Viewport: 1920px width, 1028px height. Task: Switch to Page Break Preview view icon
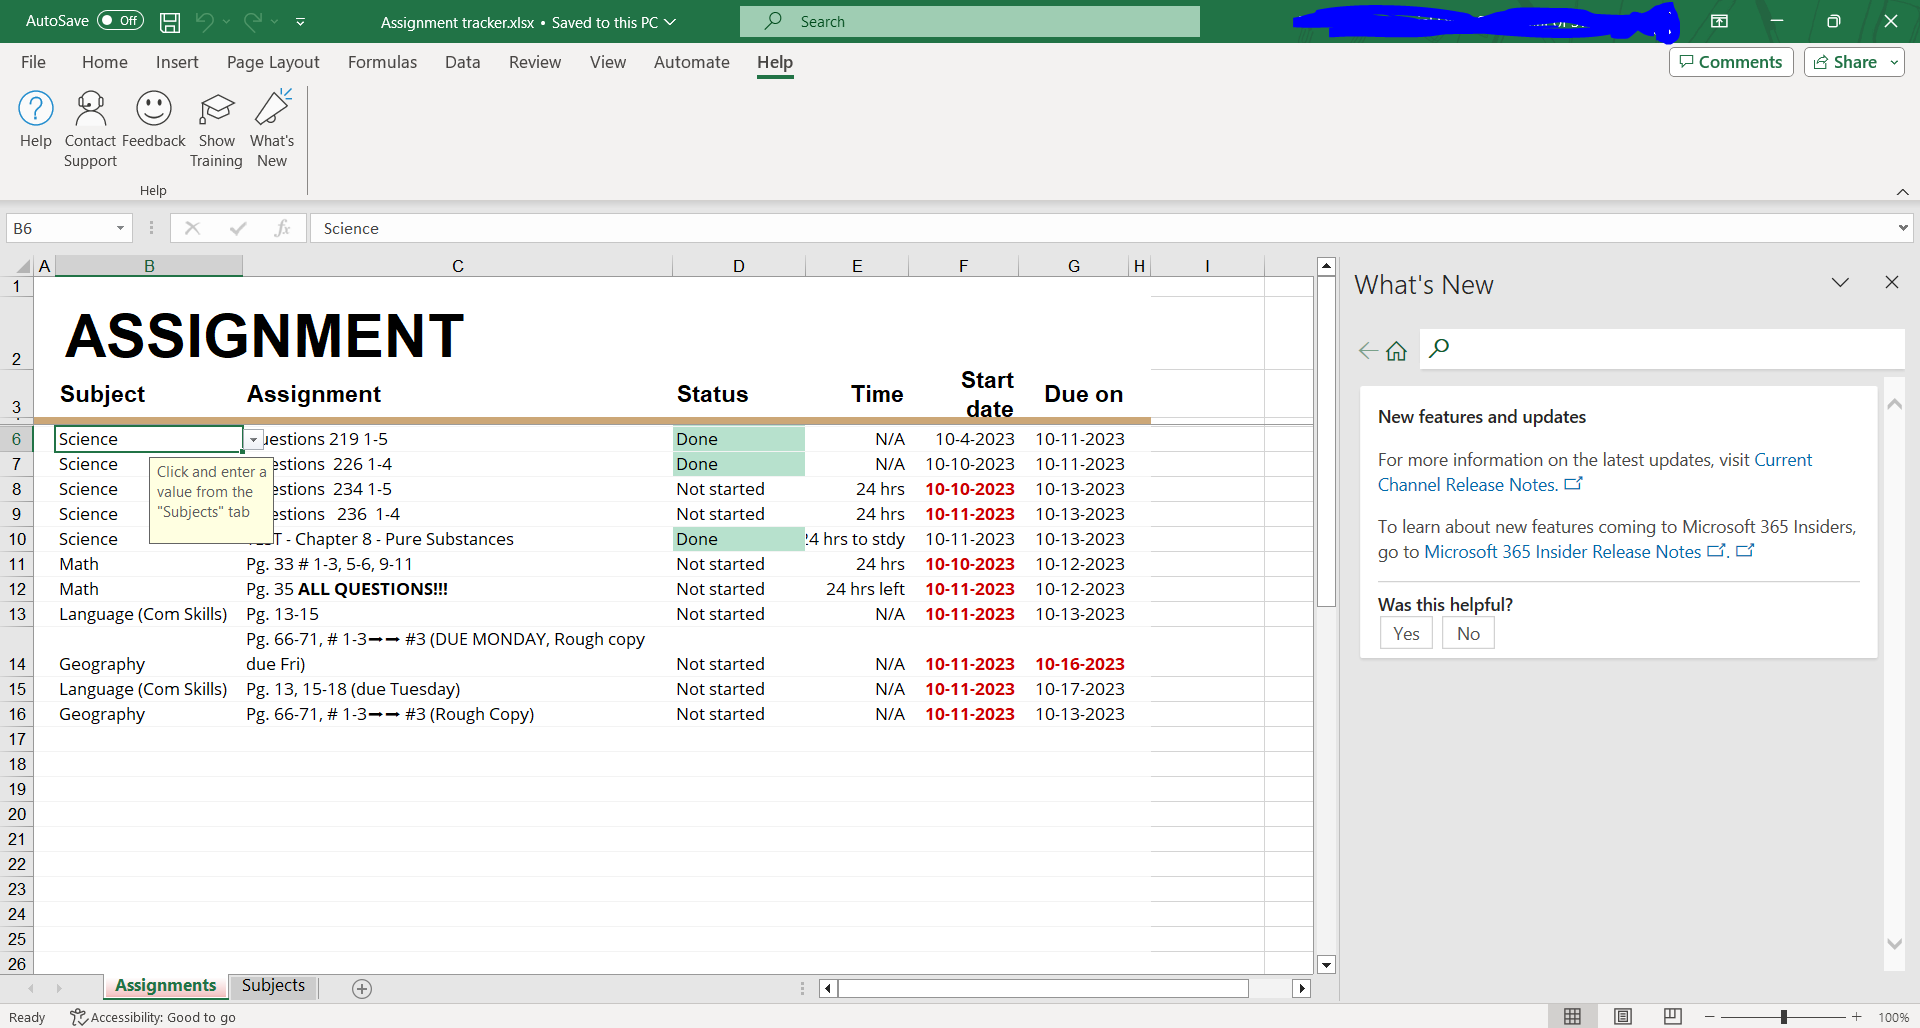click(x=1672, y=1016)
